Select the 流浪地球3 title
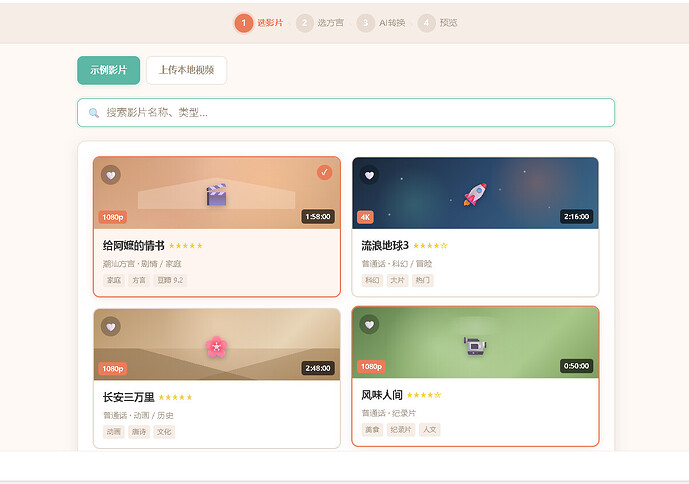This screenshot has width=689, height=484. point(385,246)
